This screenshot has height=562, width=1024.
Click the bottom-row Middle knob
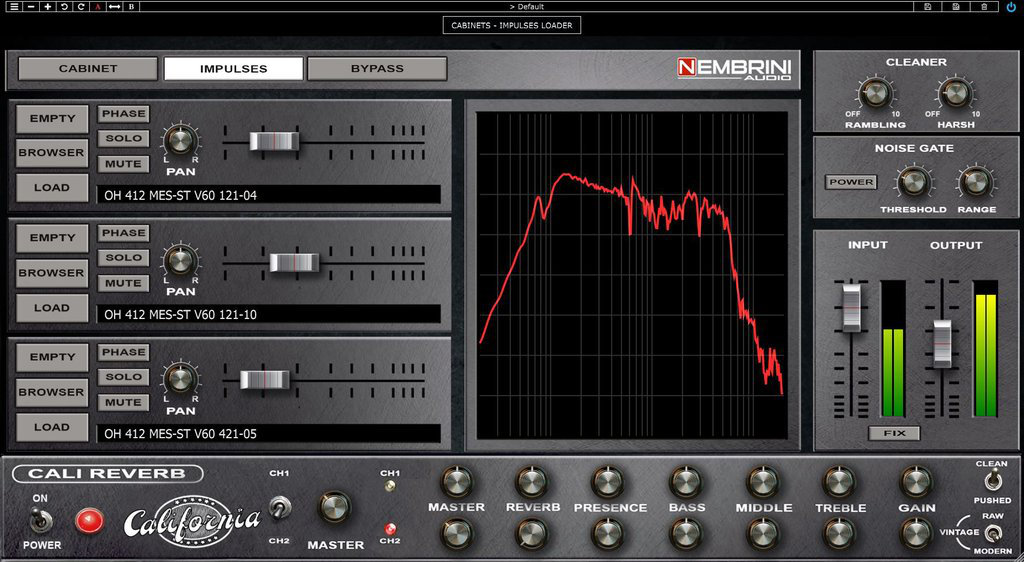[x=762, y=534]
